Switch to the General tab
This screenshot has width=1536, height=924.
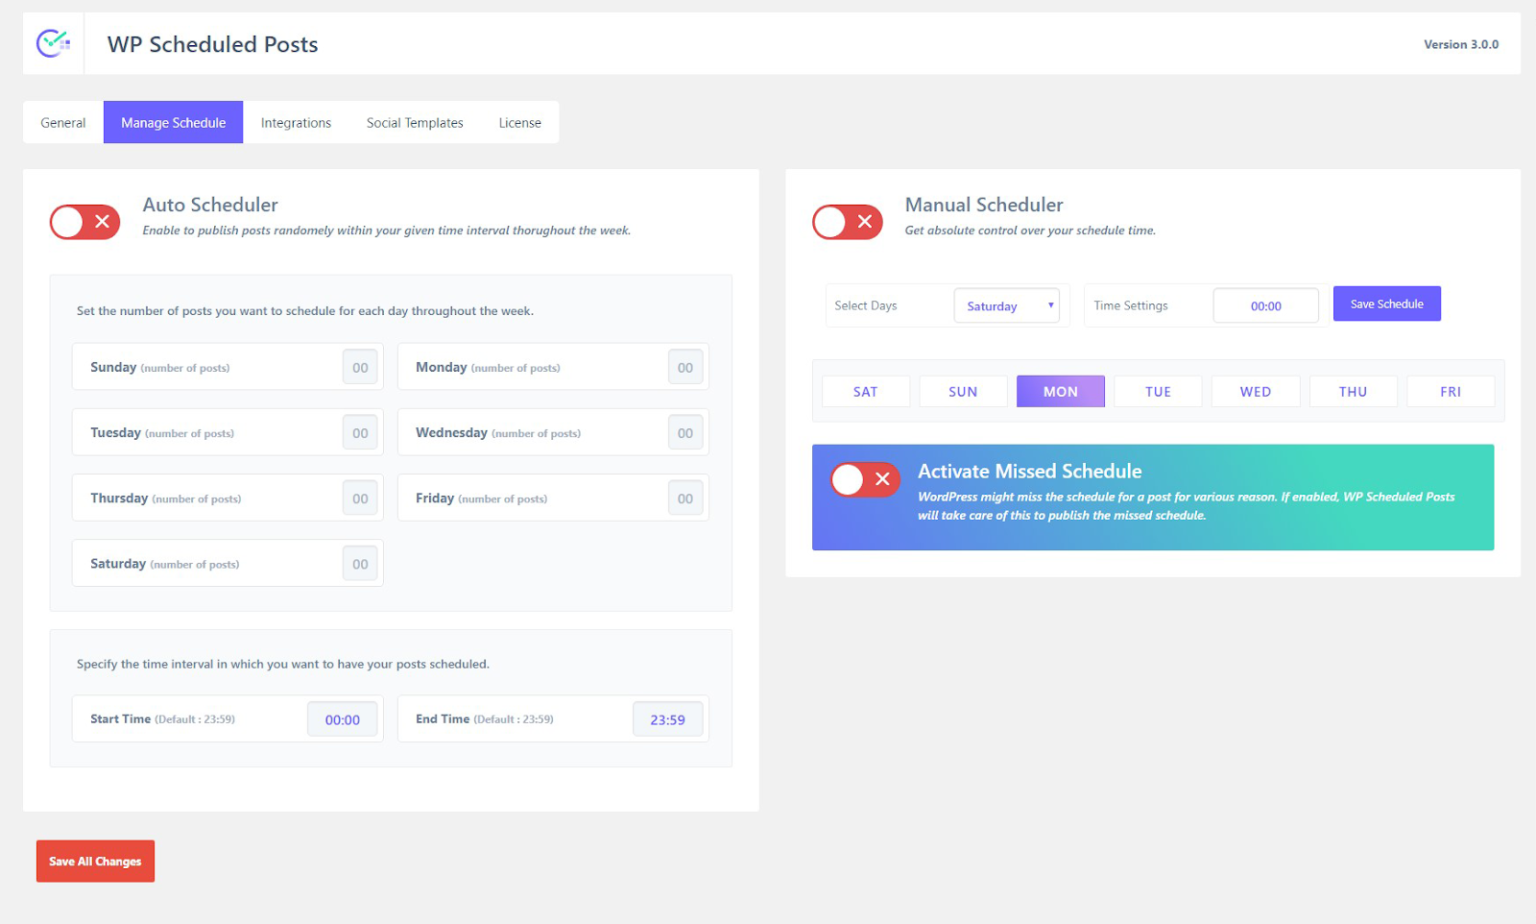coord(62,122)
